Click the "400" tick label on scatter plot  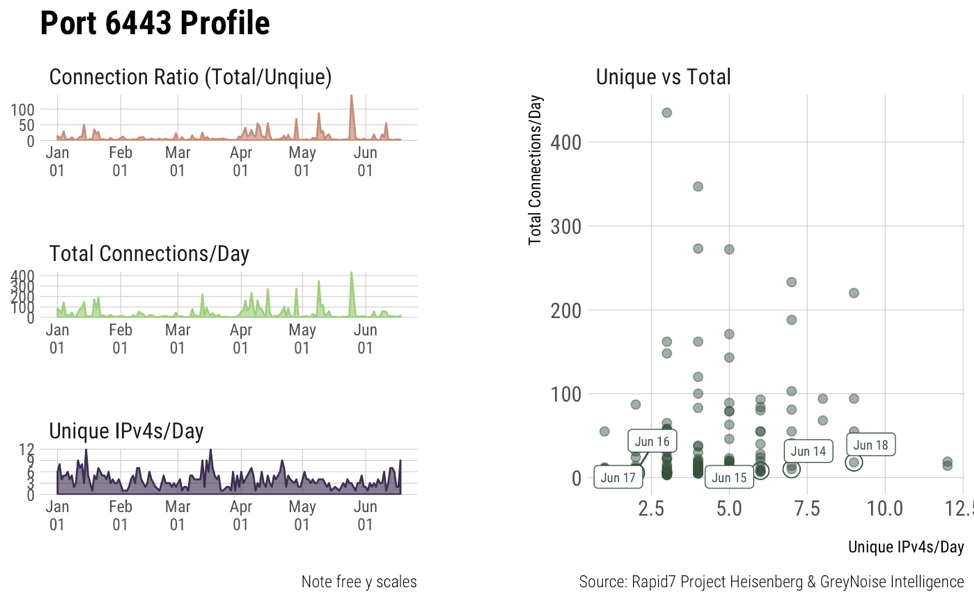point(566,142)
